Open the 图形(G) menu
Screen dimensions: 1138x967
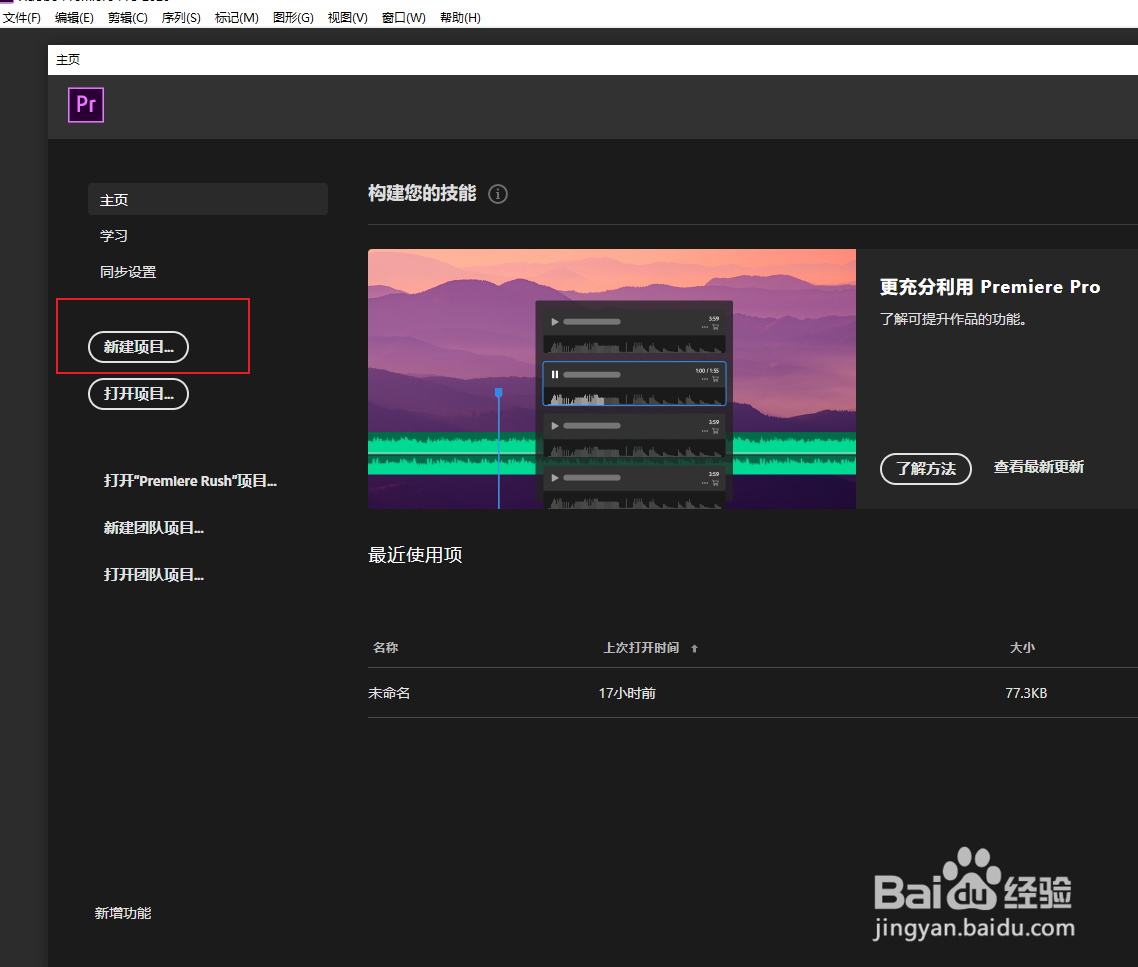[293, 17]
